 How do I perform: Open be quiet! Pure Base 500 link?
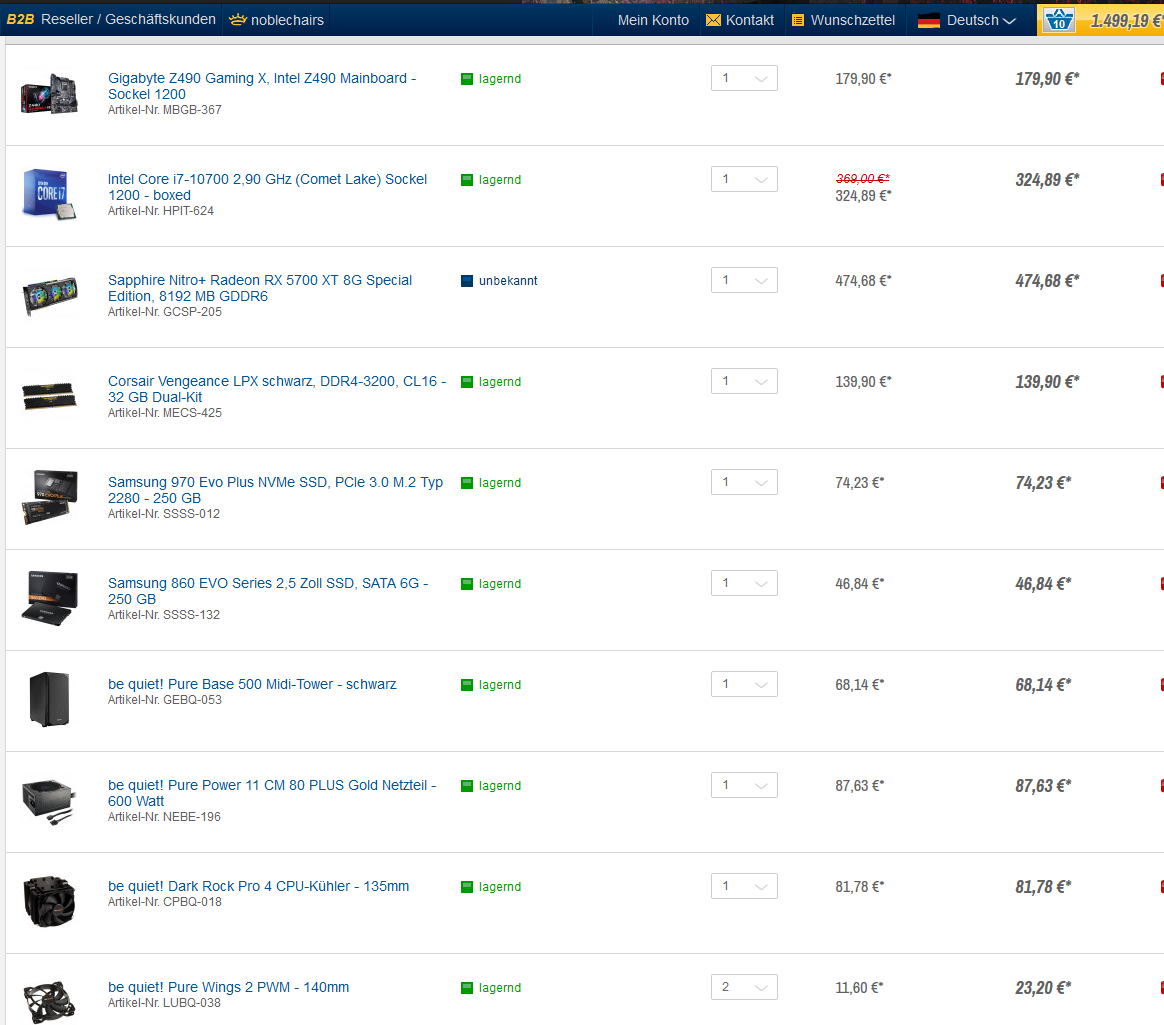pos(252,684)
